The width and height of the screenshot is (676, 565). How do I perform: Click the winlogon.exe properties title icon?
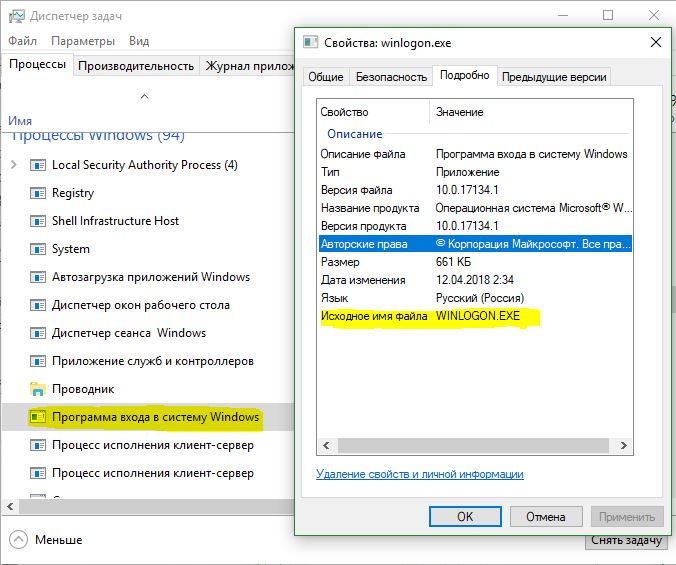(310, 42)
